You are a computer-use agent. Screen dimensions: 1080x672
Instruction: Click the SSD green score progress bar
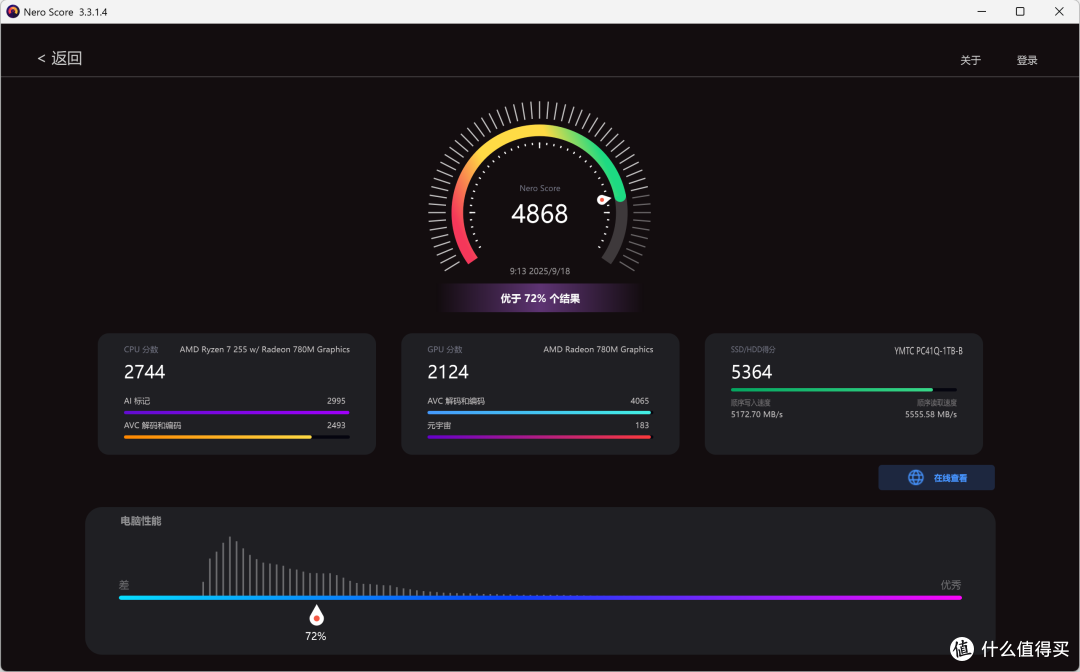(844, 390)
